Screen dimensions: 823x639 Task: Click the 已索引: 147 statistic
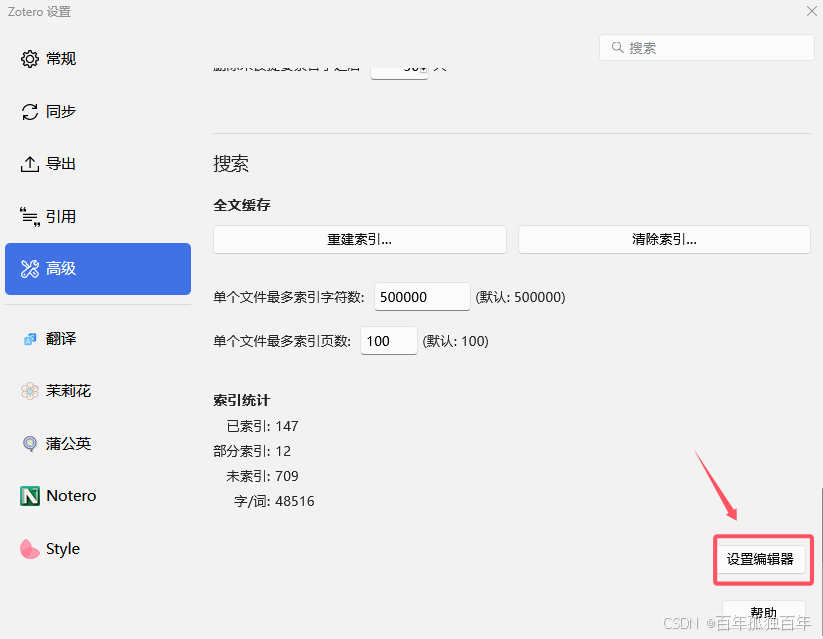(x=262, y=426)
